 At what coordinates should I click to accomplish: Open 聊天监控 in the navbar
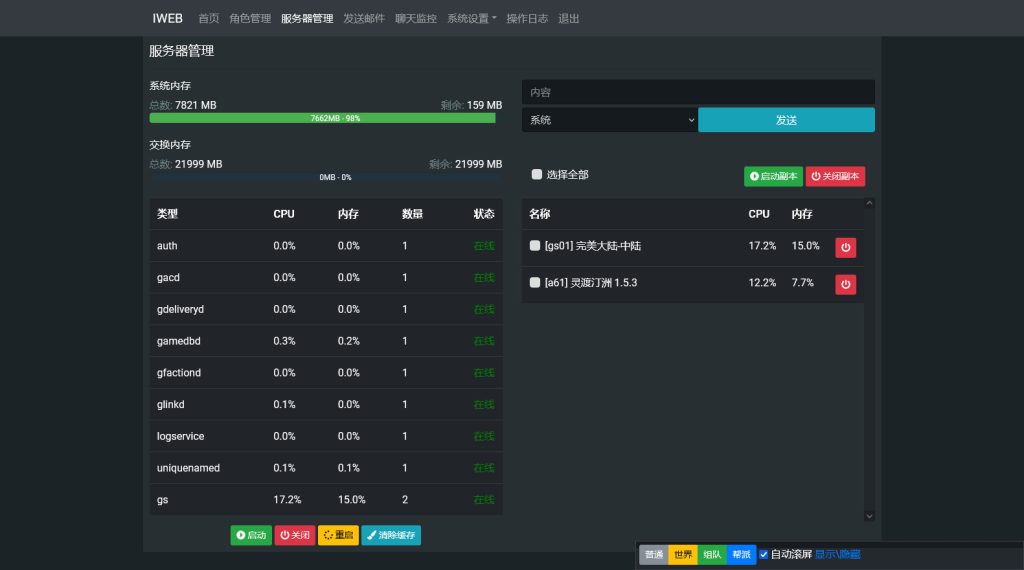pyautogui.click(x=416, y=18)
